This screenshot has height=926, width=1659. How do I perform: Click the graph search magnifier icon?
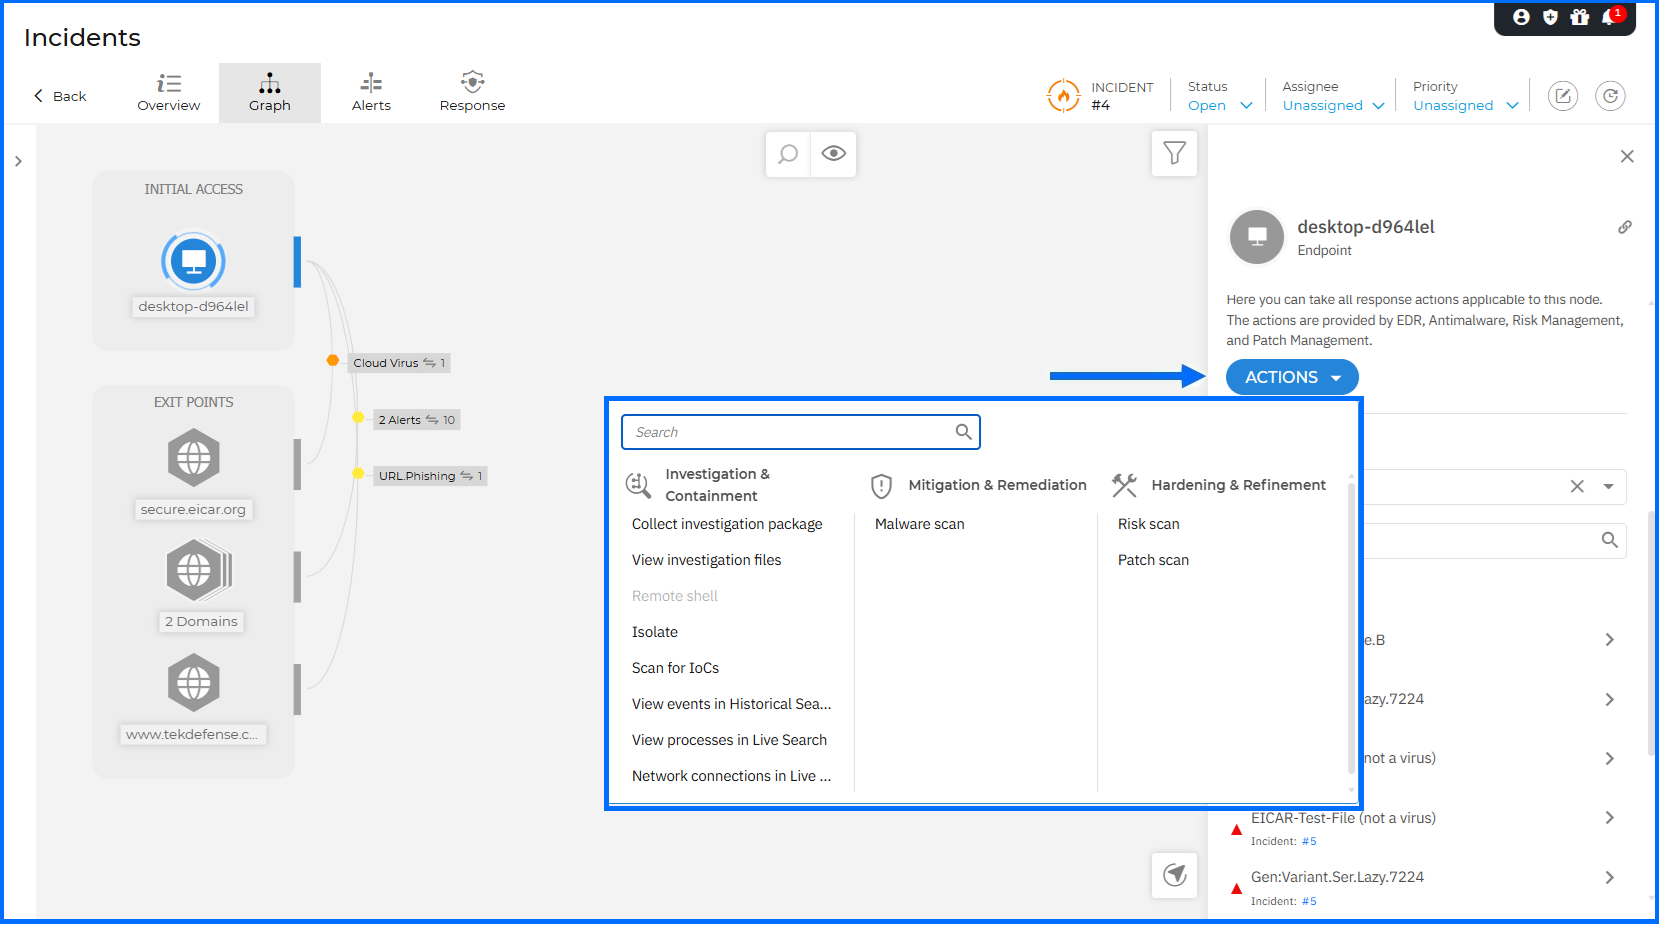[x=788, y=154]
